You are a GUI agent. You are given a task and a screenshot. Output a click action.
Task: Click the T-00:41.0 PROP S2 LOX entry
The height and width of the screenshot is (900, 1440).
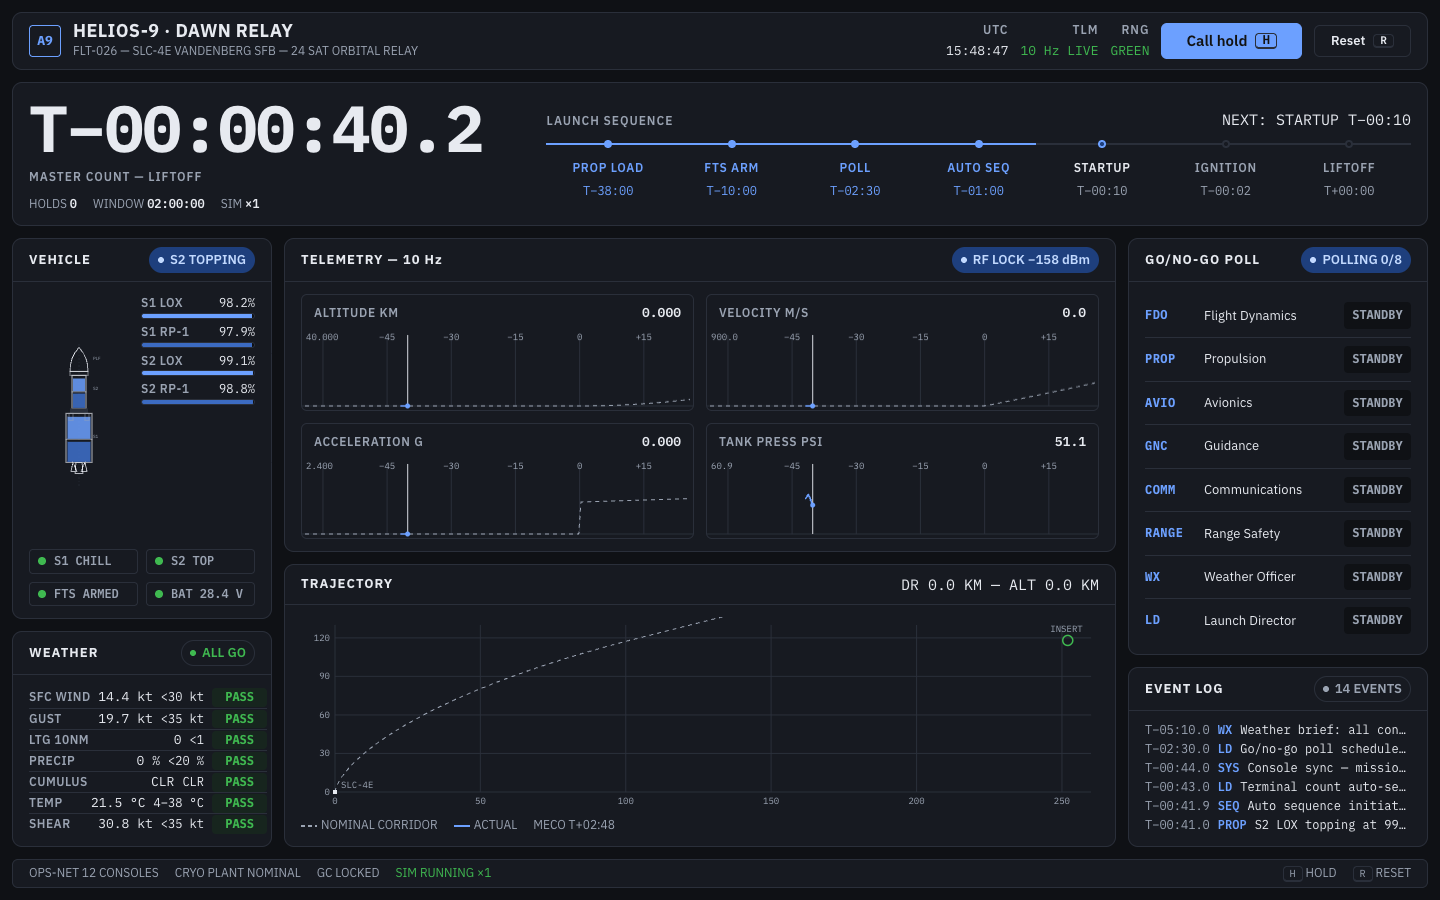click(1276, 825)
